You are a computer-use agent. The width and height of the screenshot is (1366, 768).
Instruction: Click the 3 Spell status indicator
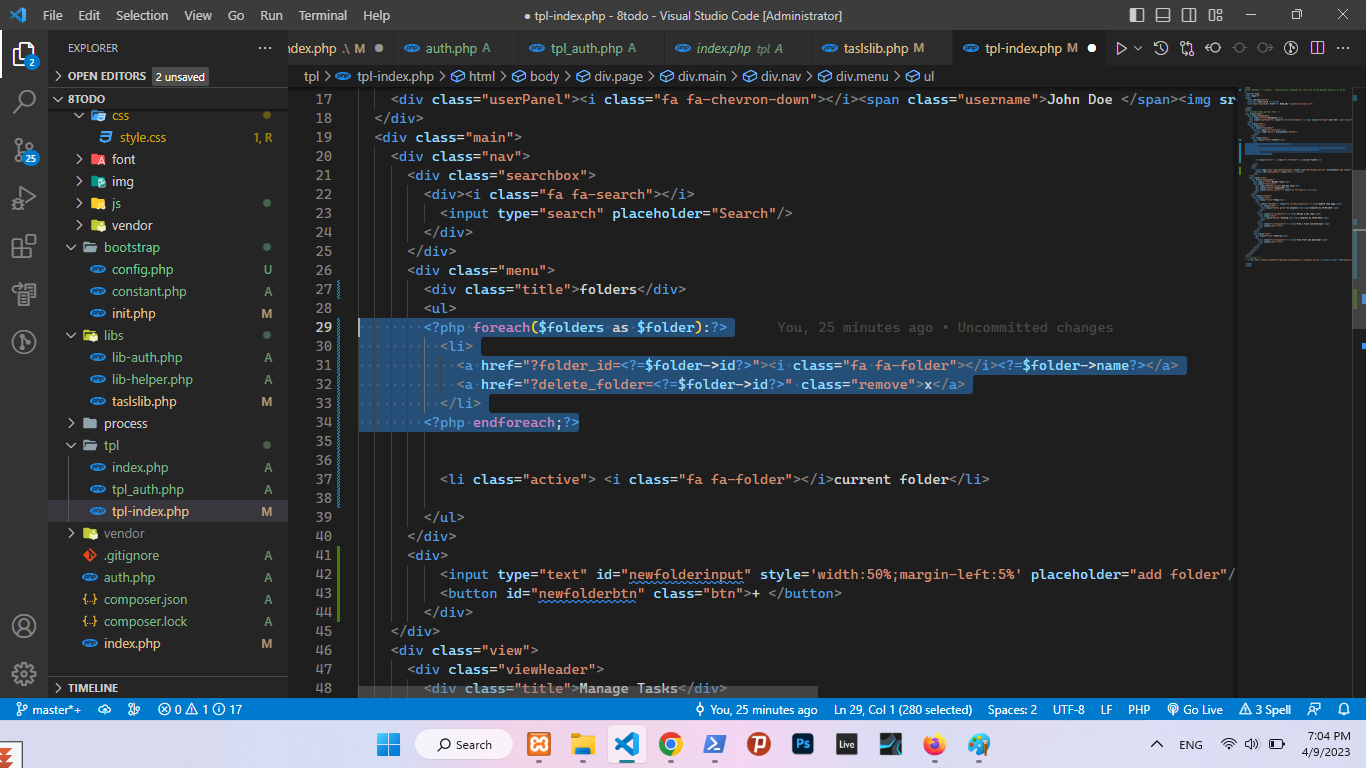point(1265,709)
